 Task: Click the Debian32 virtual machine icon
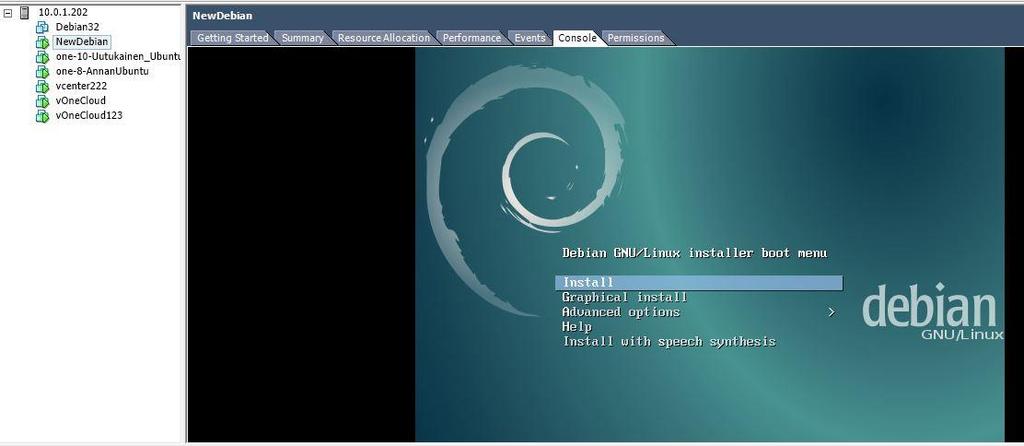[x=42, y=27]
